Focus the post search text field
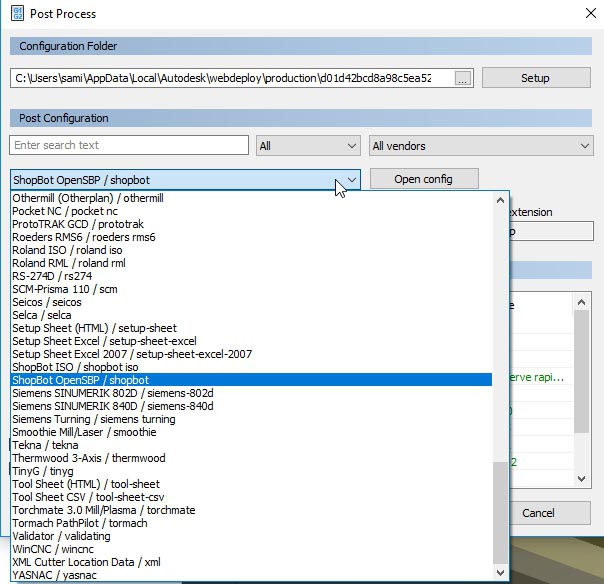604x584 pixels. [x=129, y=145]
